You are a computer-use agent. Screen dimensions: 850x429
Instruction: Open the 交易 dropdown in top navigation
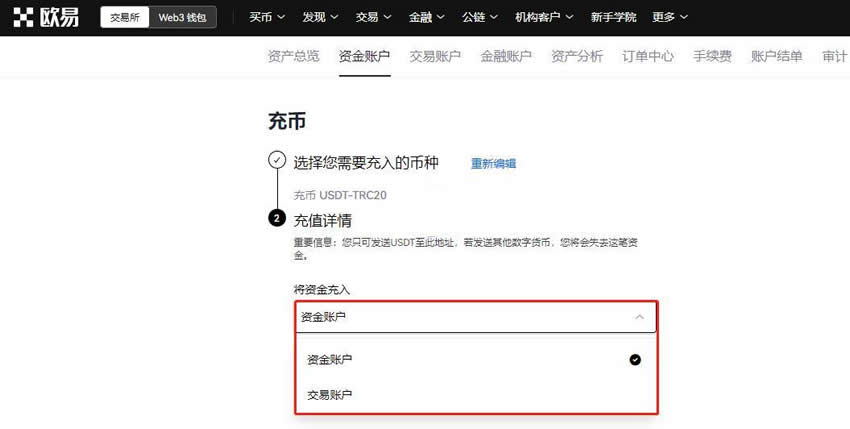[x=374, y=17]
